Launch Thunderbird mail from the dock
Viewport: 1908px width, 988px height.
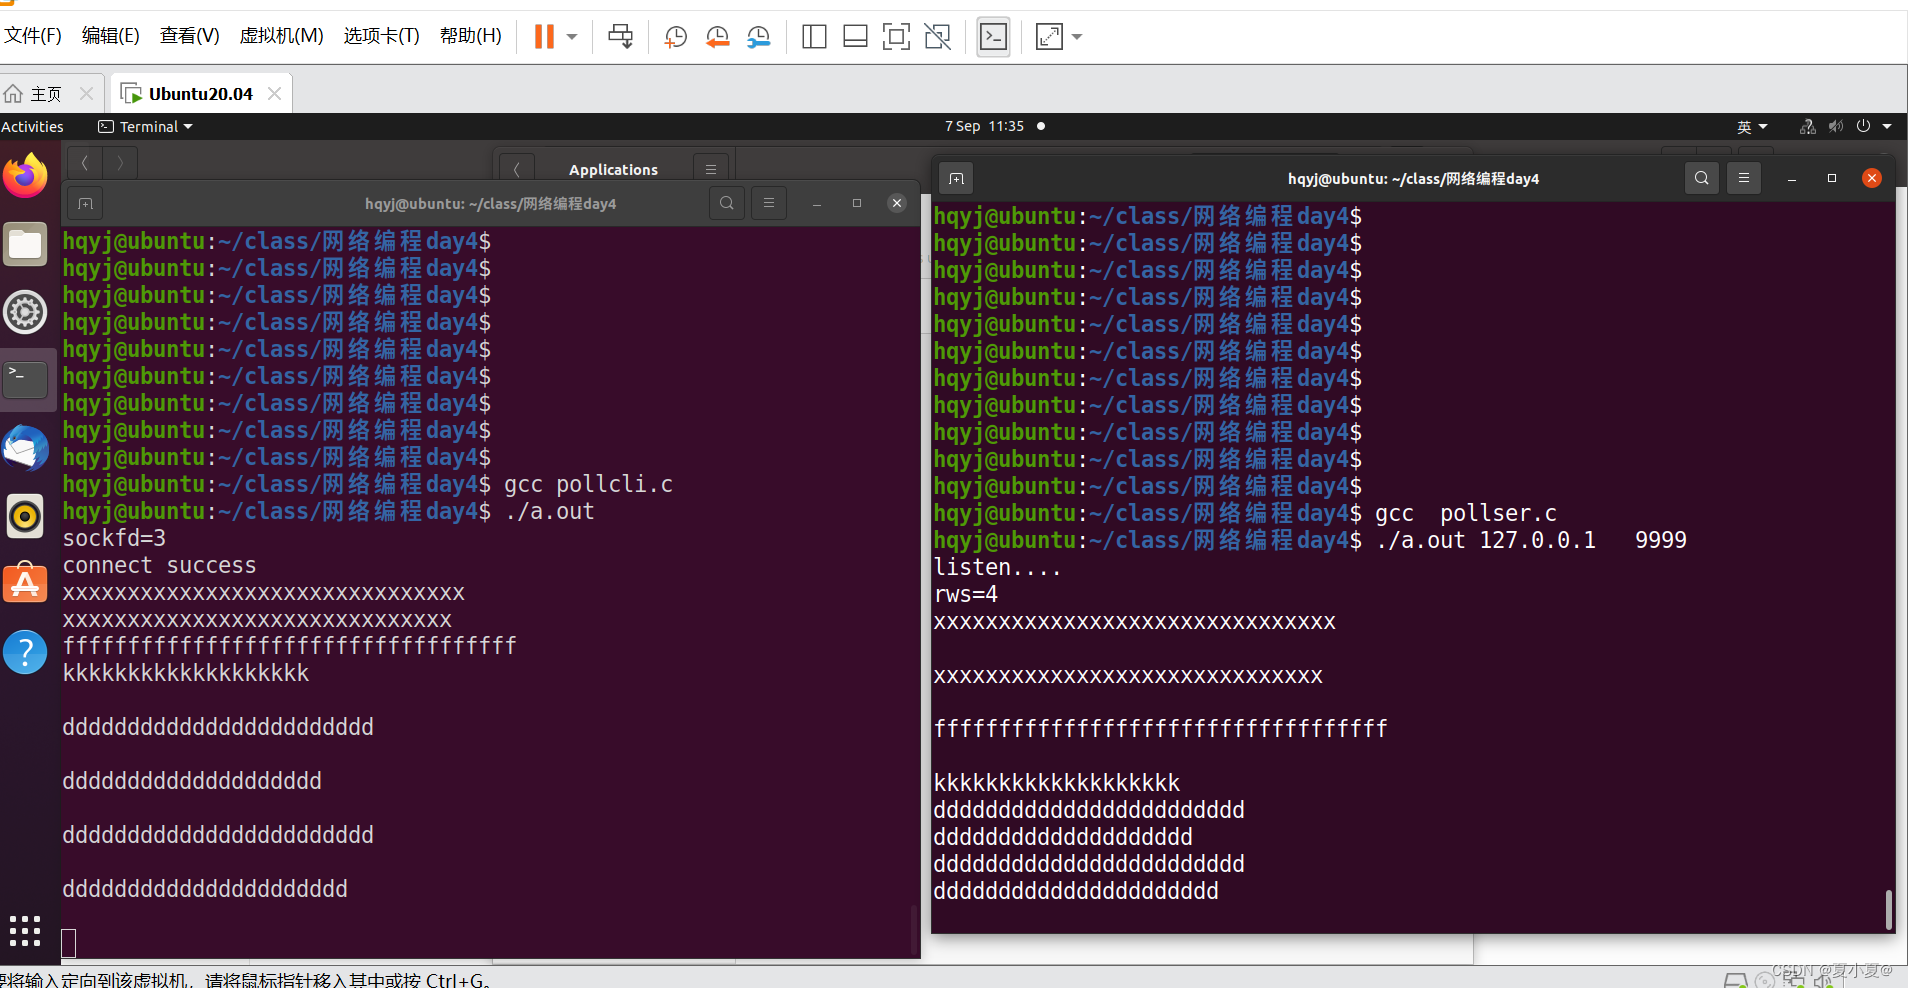(26, 448)
